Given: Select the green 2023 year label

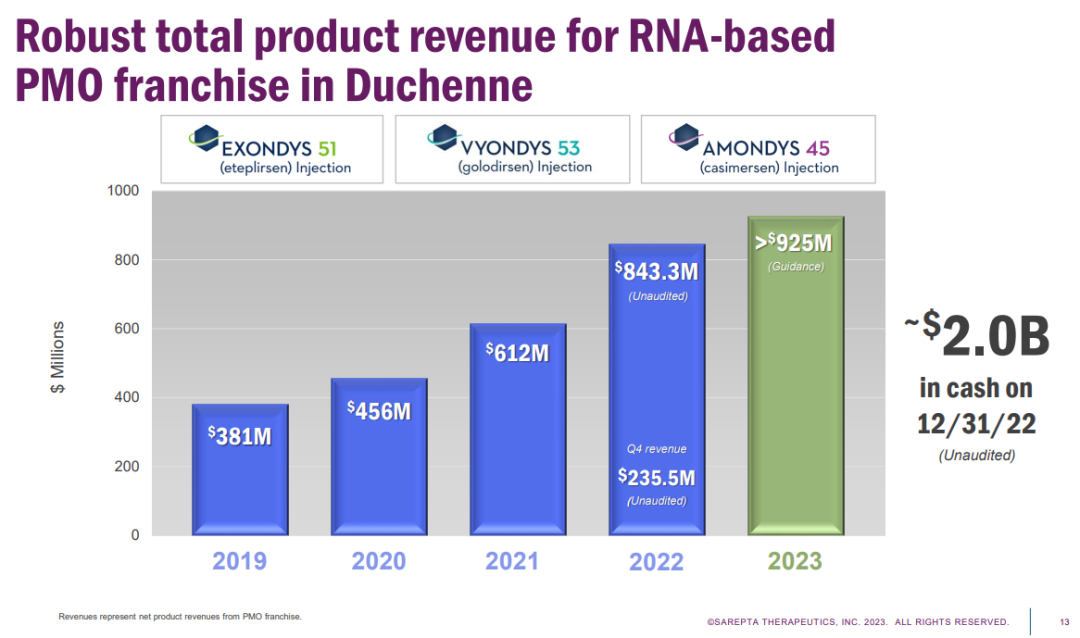Looking at the screenshot, I should [794, 561].
